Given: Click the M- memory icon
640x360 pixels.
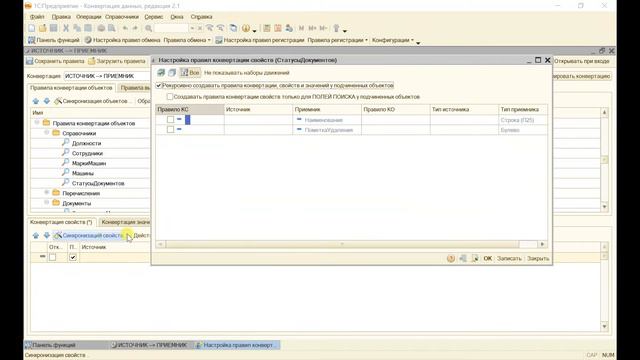Looking at the screenshot, I should point(323,28).
